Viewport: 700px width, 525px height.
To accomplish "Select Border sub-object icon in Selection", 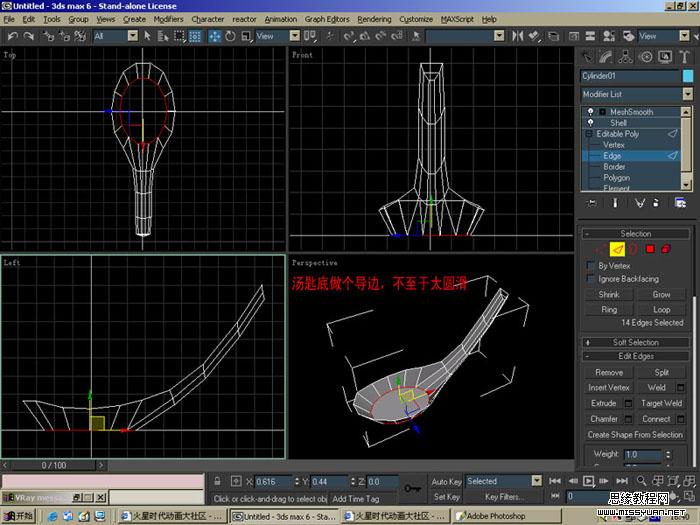I will [633, 249].
